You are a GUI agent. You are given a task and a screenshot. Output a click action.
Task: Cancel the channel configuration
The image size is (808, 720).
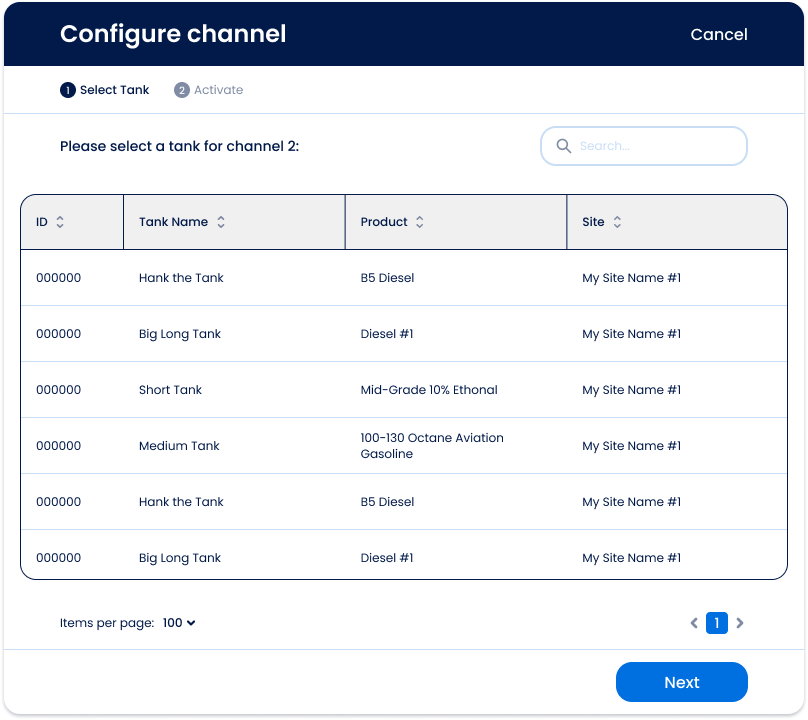click(x=719, y=35)
